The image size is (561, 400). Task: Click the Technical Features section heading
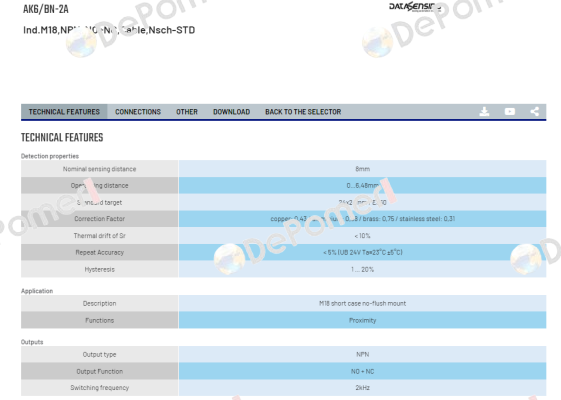pos(62,137)
